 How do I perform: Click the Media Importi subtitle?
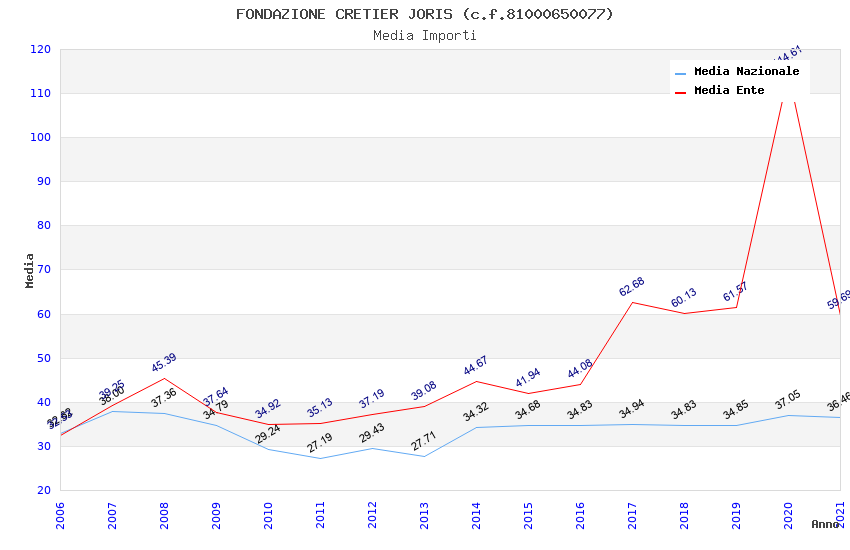pyautogui.click(x=424, y=36)
